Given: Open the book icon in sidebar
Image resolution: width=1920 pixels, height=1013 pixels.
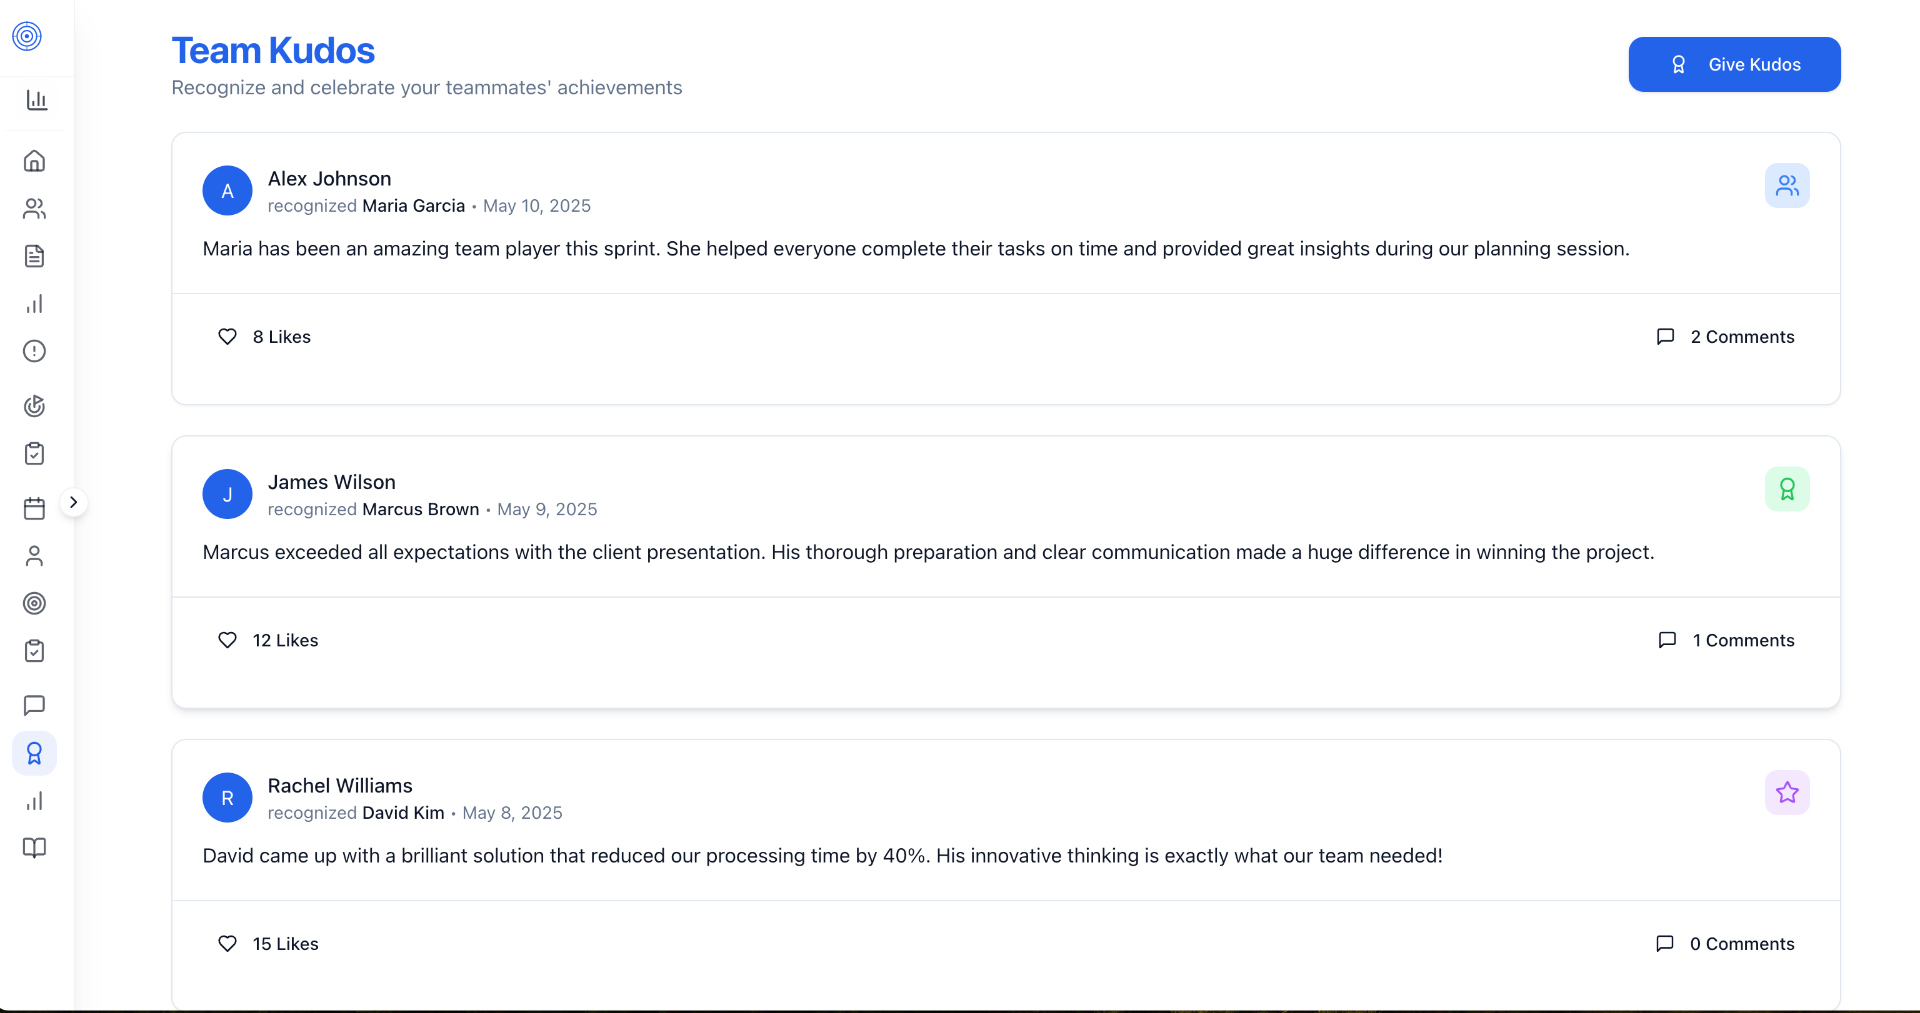Looking at the screenshot, I should (x=34, y=848).
